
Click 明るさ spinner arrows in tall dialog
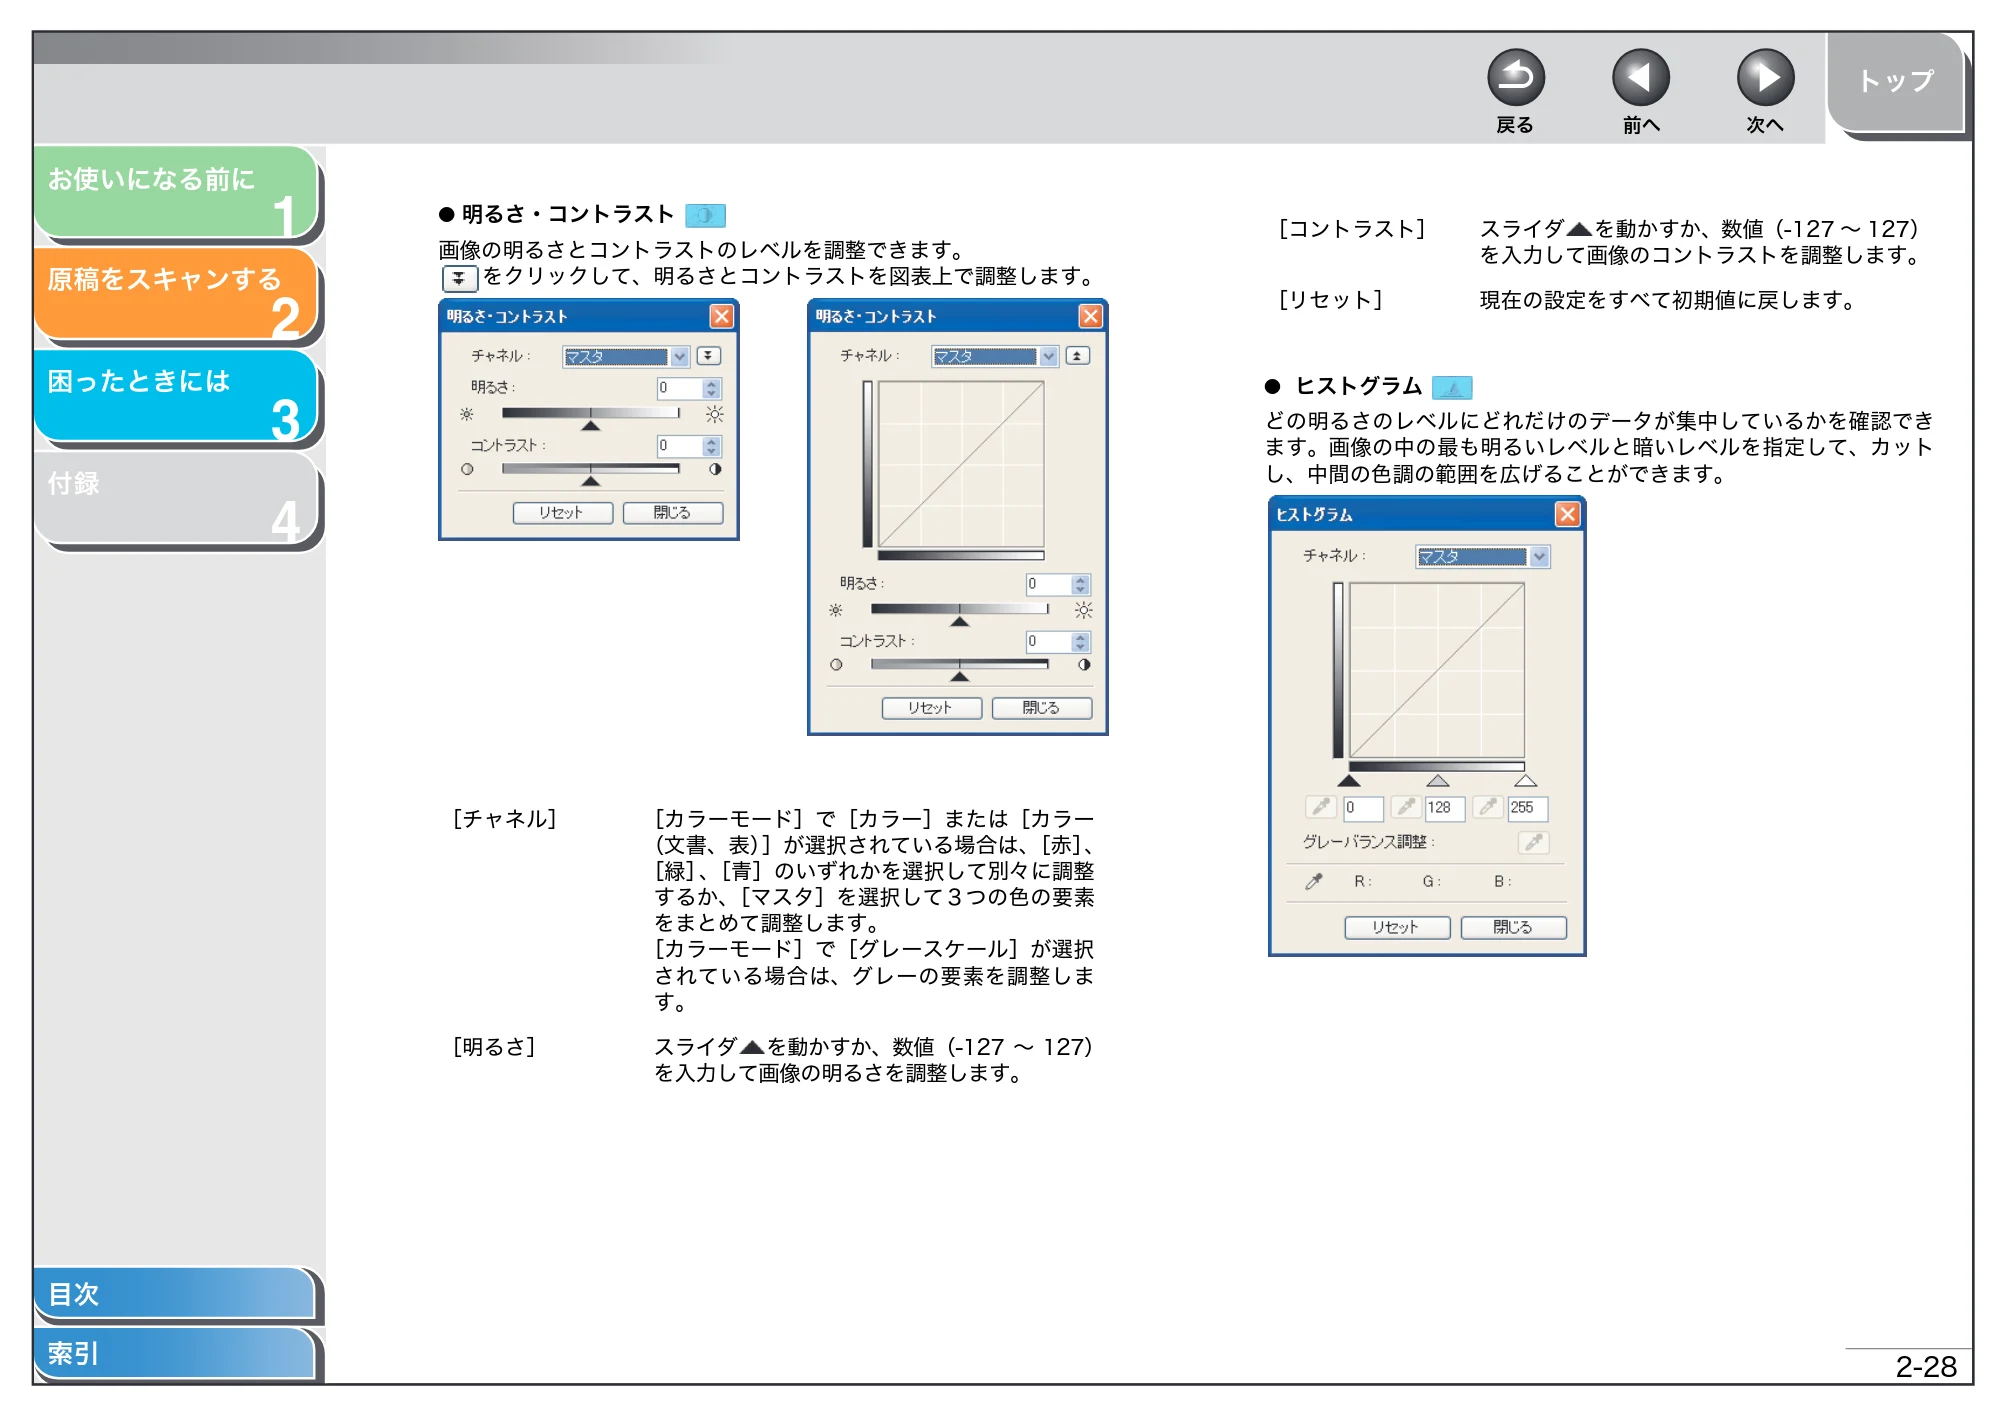click(1081, 584)
